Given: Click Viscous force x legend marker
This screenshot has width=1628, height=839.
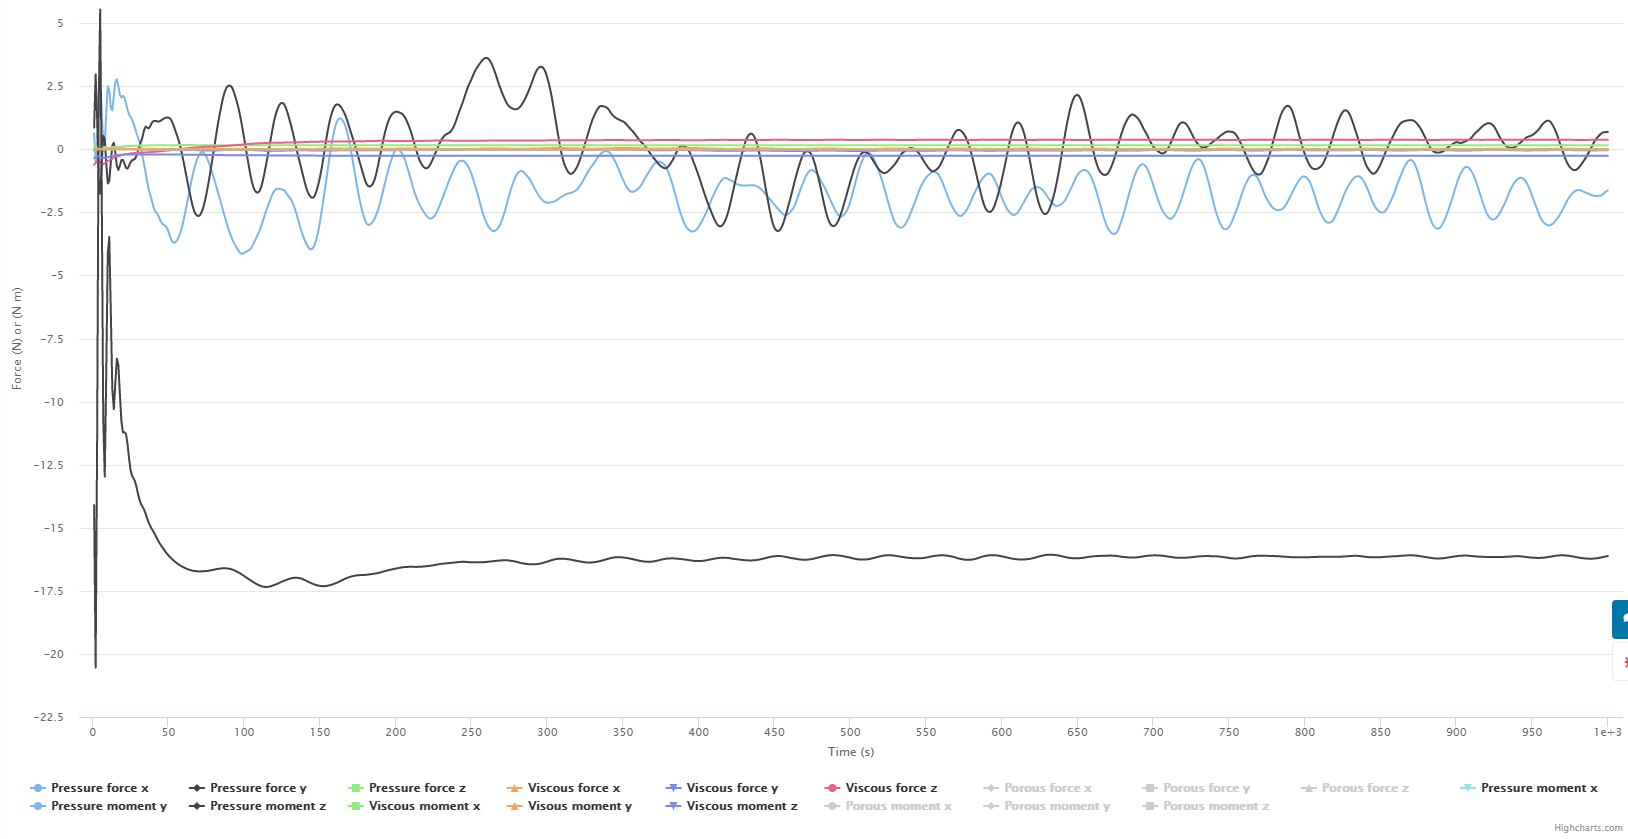Looking at the screenshot, I should point(515,788).
